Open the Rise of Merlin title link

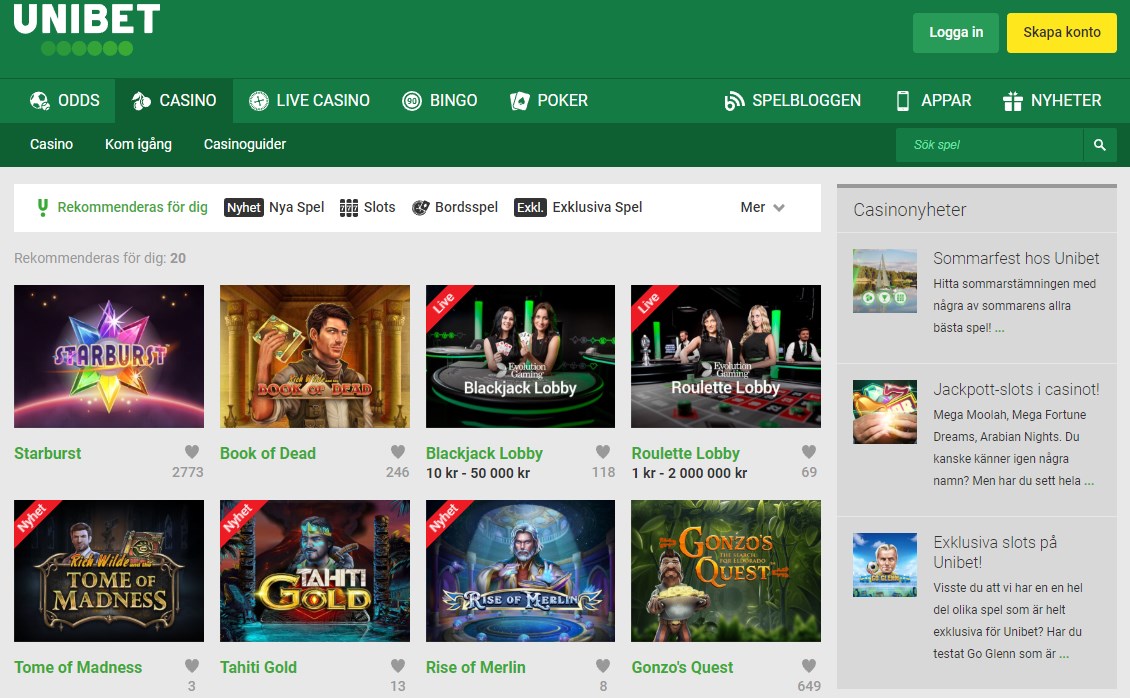(x=476, y=667)
